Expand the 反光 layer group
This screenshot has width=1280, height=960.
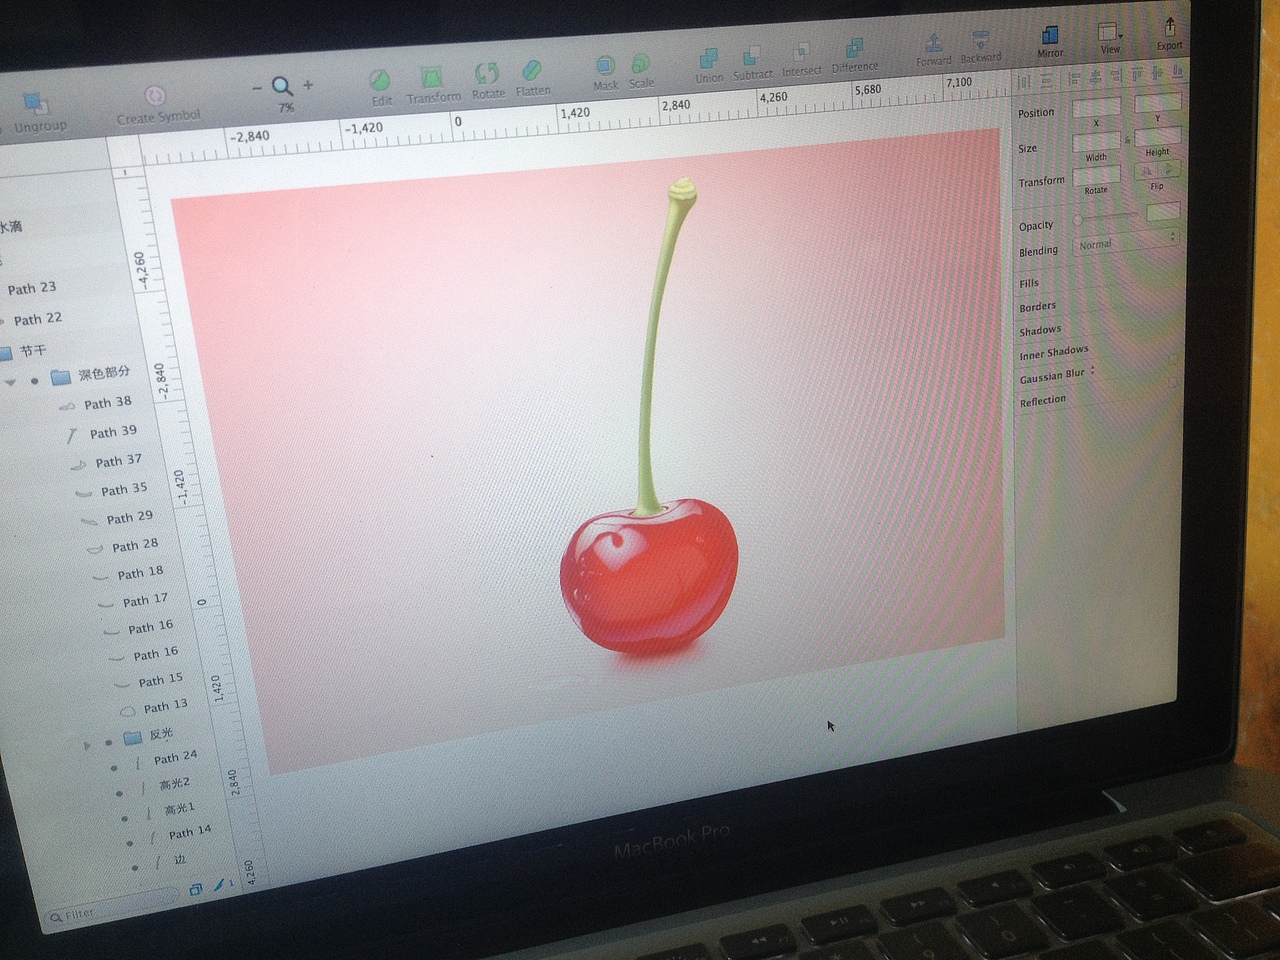pyautogui.click(x=87, y=744)
